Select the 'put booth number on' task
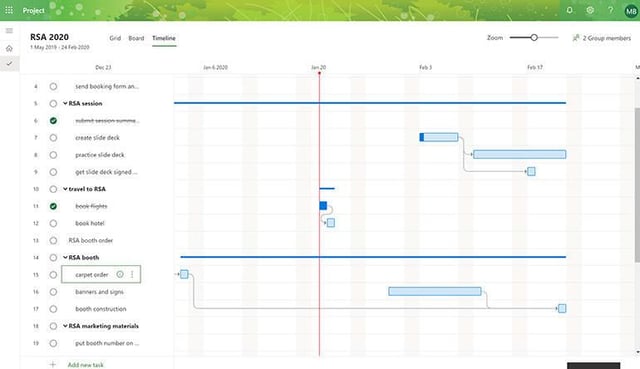 tap(107, 343)
